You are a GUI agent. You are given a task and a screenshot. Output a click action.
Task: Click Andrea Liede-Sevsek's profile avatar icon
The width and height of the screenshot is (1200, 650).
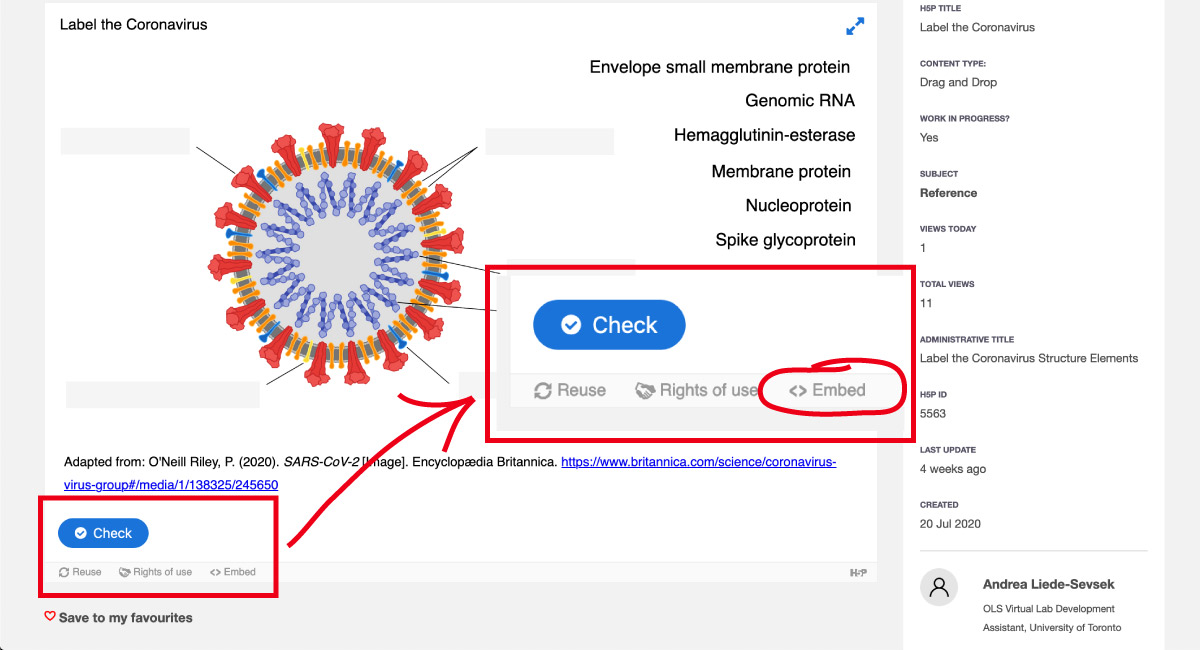point(939,587)
